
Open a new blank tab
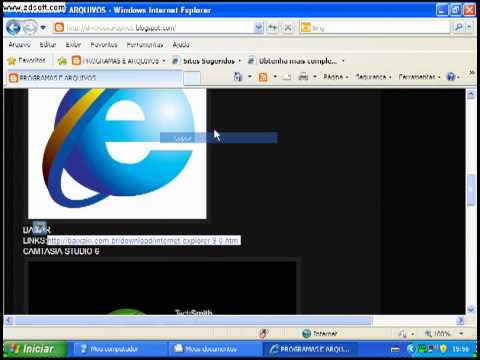(192, 78)
